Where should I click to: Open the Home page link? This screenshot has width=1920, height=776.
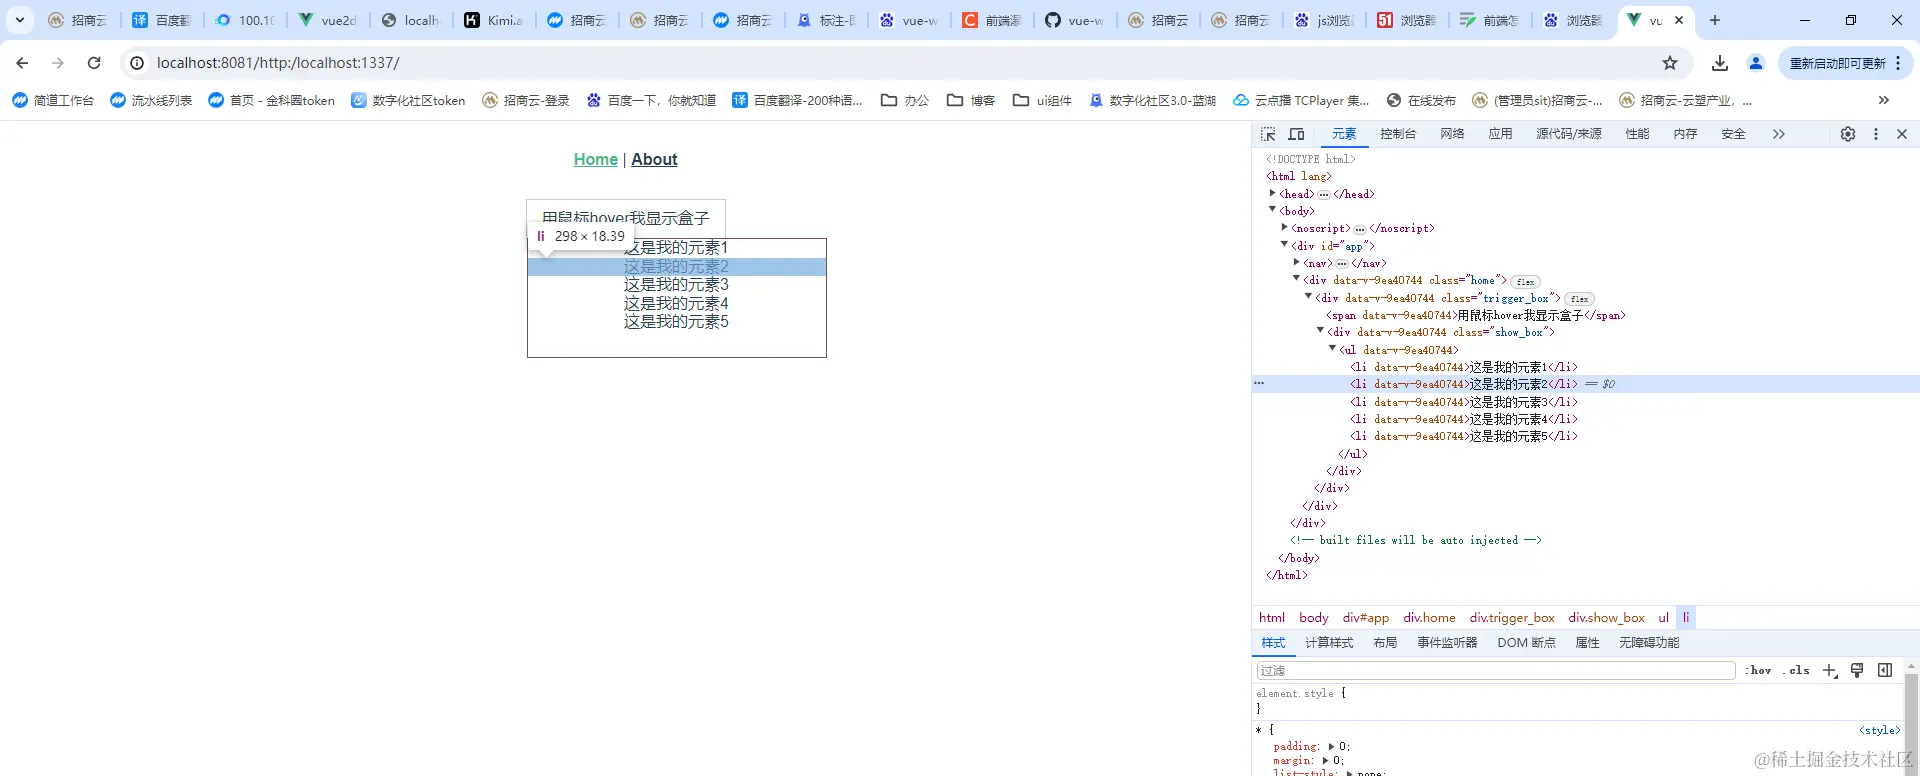tap(596, 159)
